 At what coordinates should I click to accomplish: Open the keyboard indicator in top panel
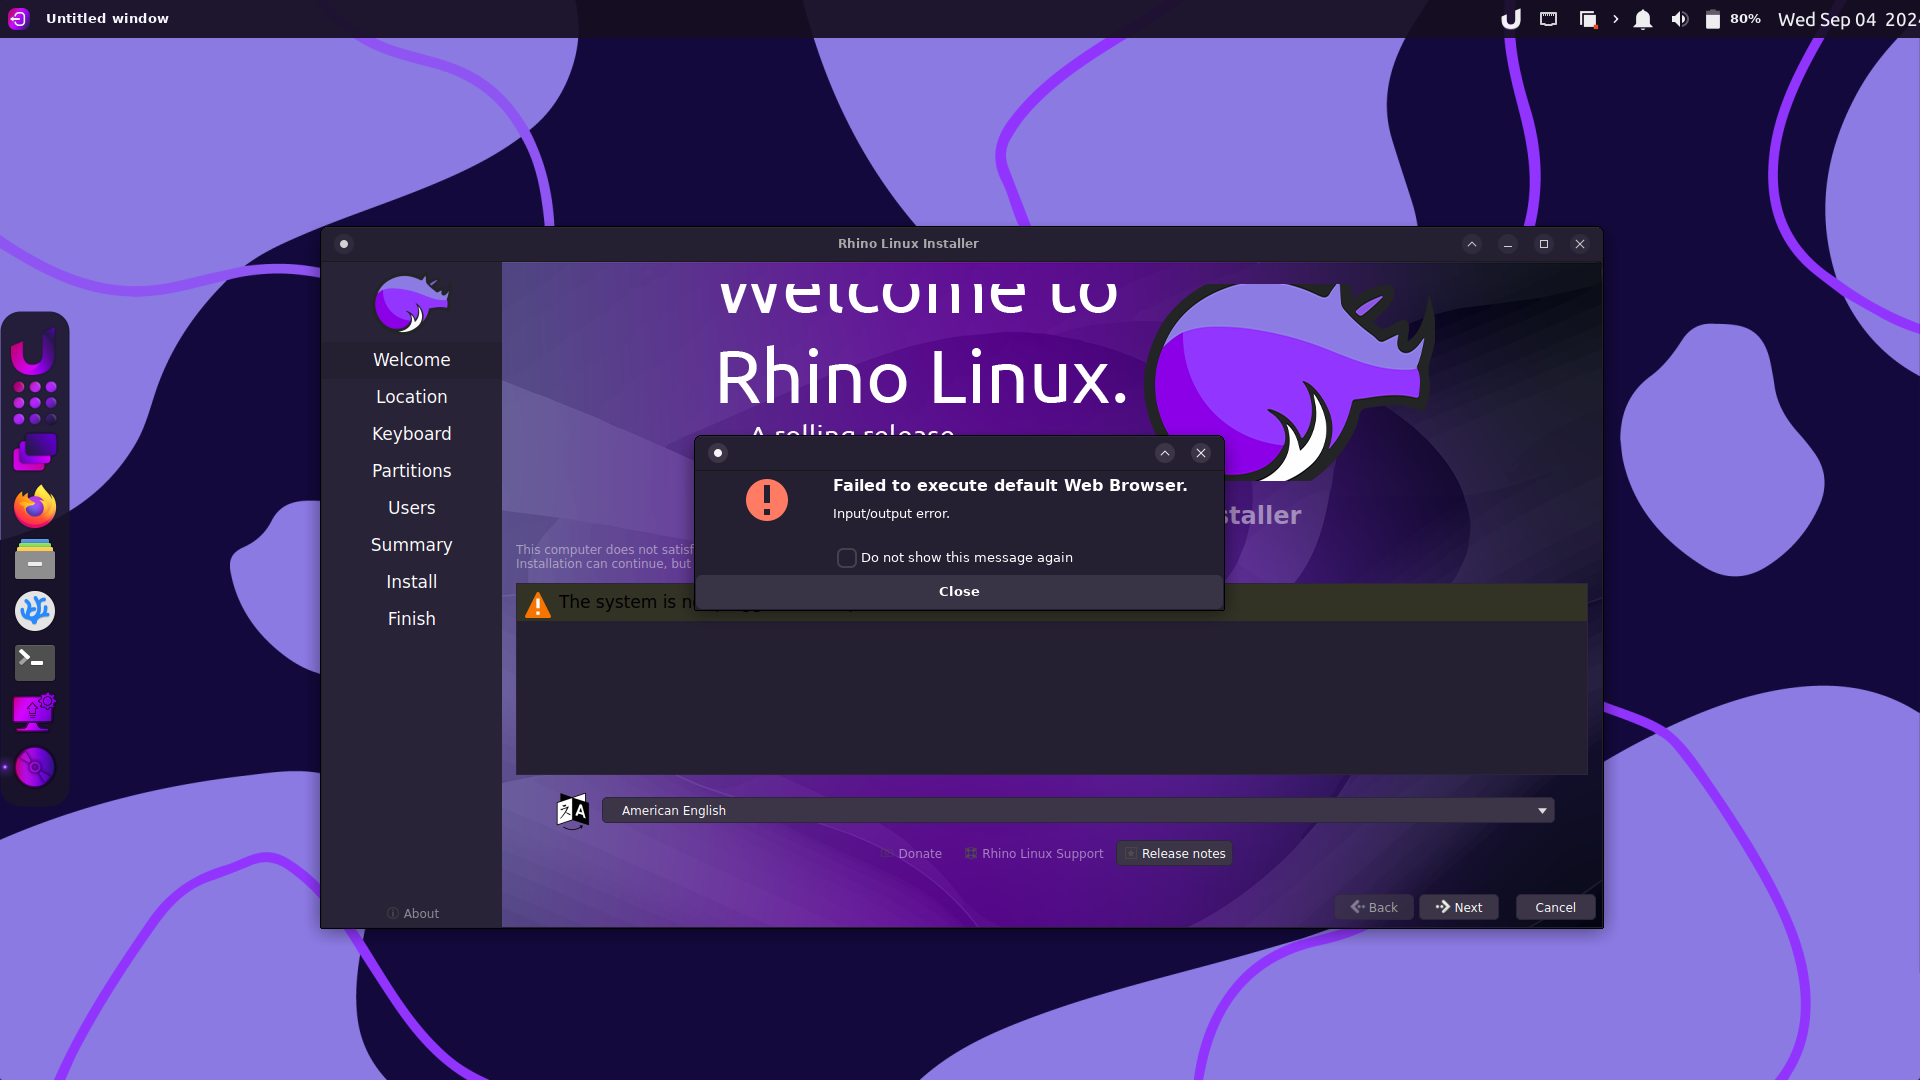(1549, 19)
